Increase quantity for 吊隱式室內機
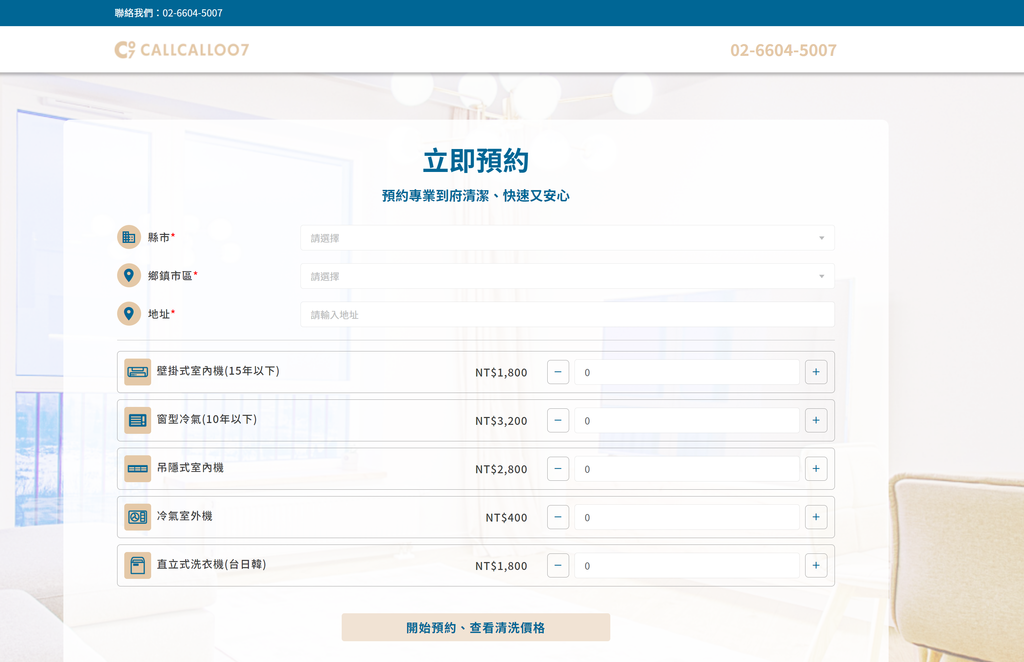This screenshot has height=662, width=1024. (816, 469)
